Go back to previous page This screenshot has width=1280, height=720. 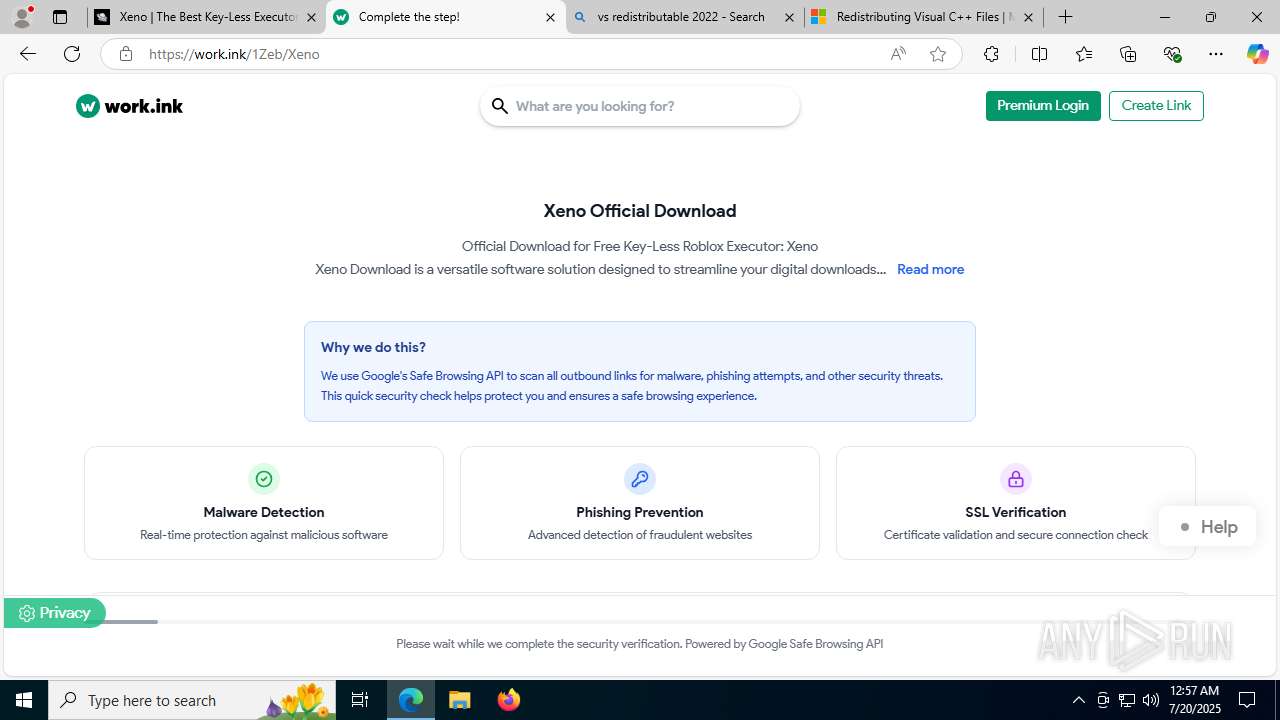click(x=28, y=54)
